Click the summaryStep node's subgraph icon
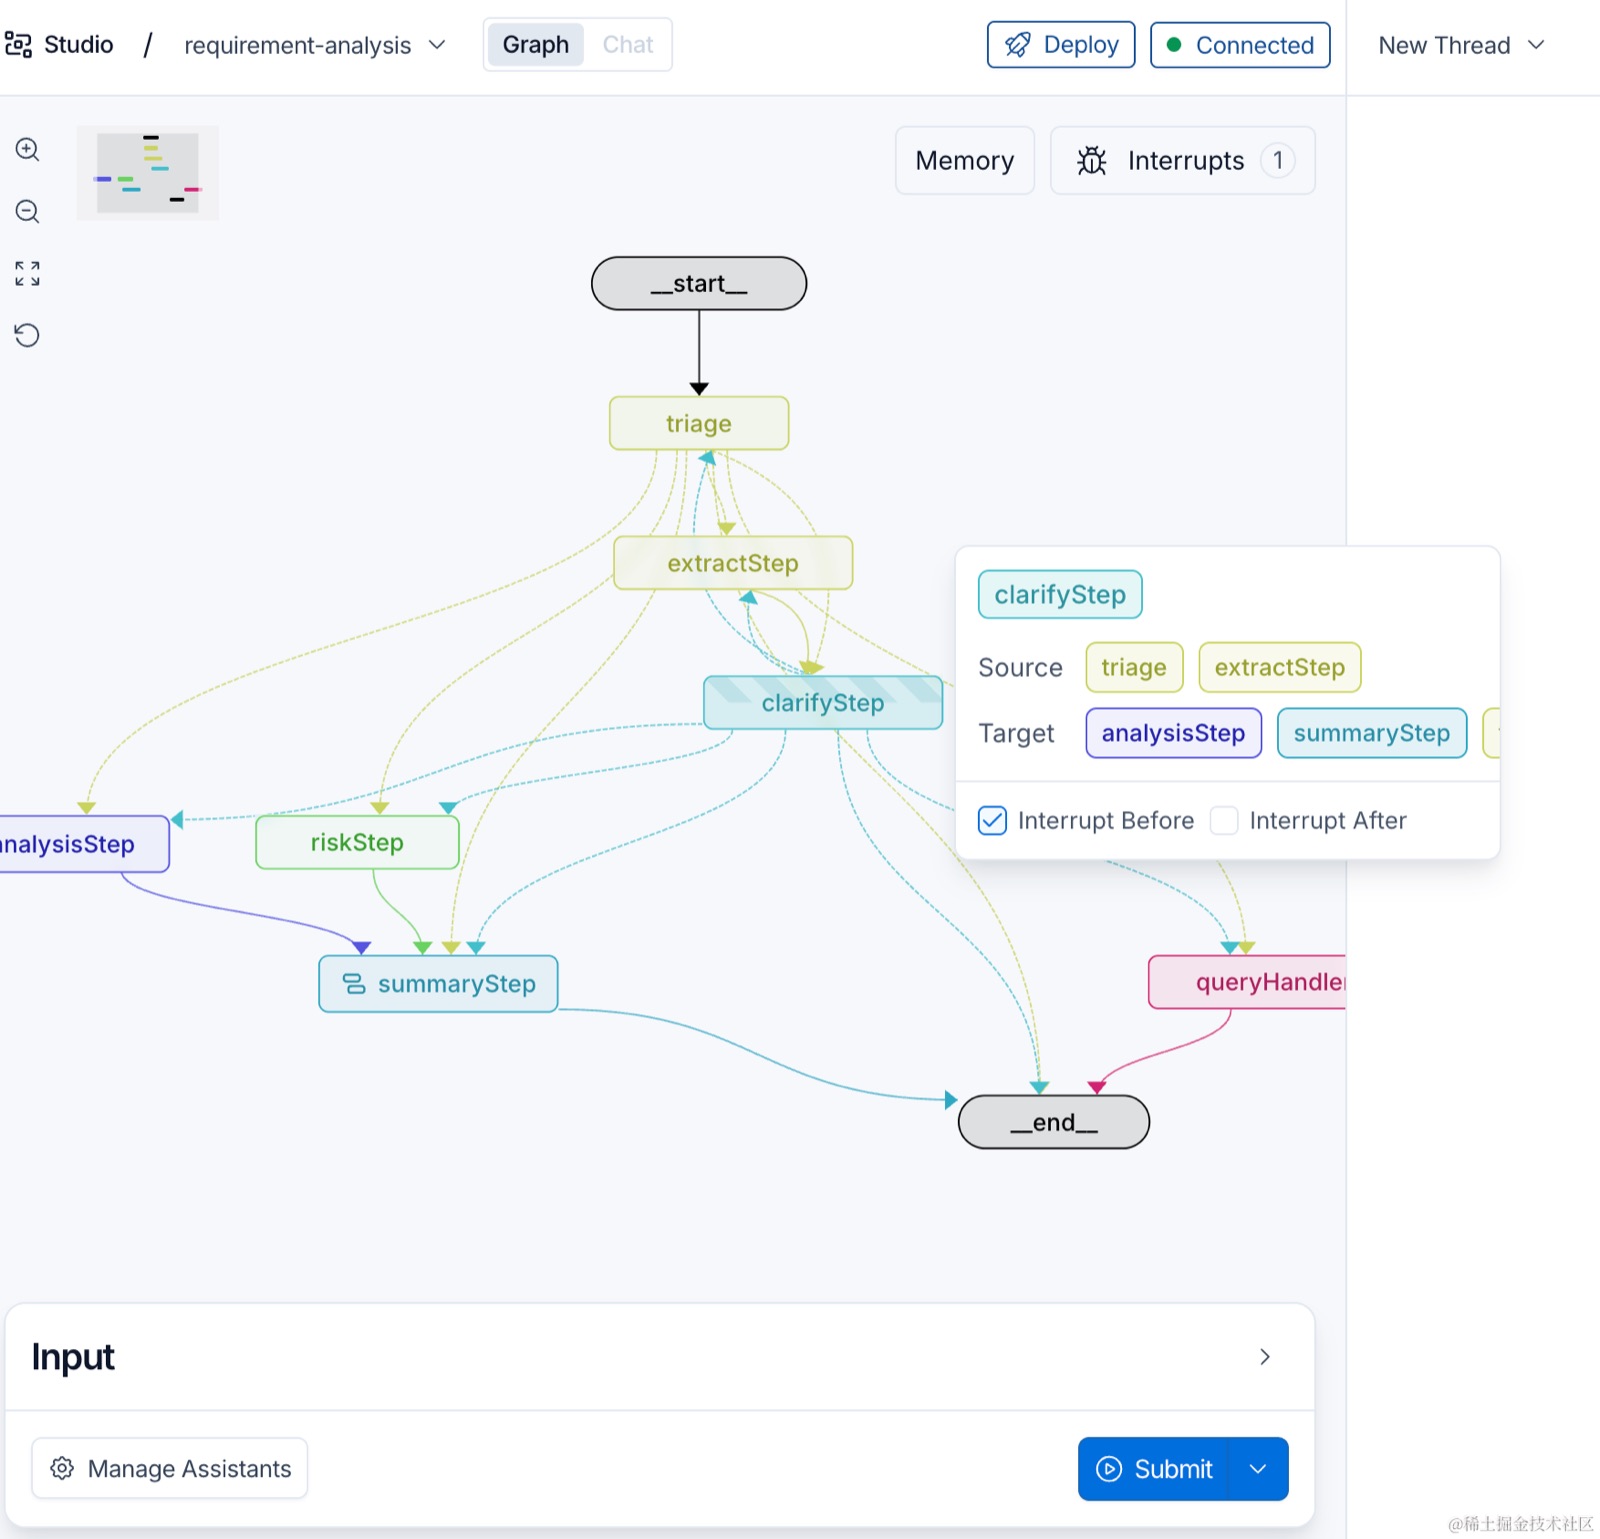 point(354,984)
